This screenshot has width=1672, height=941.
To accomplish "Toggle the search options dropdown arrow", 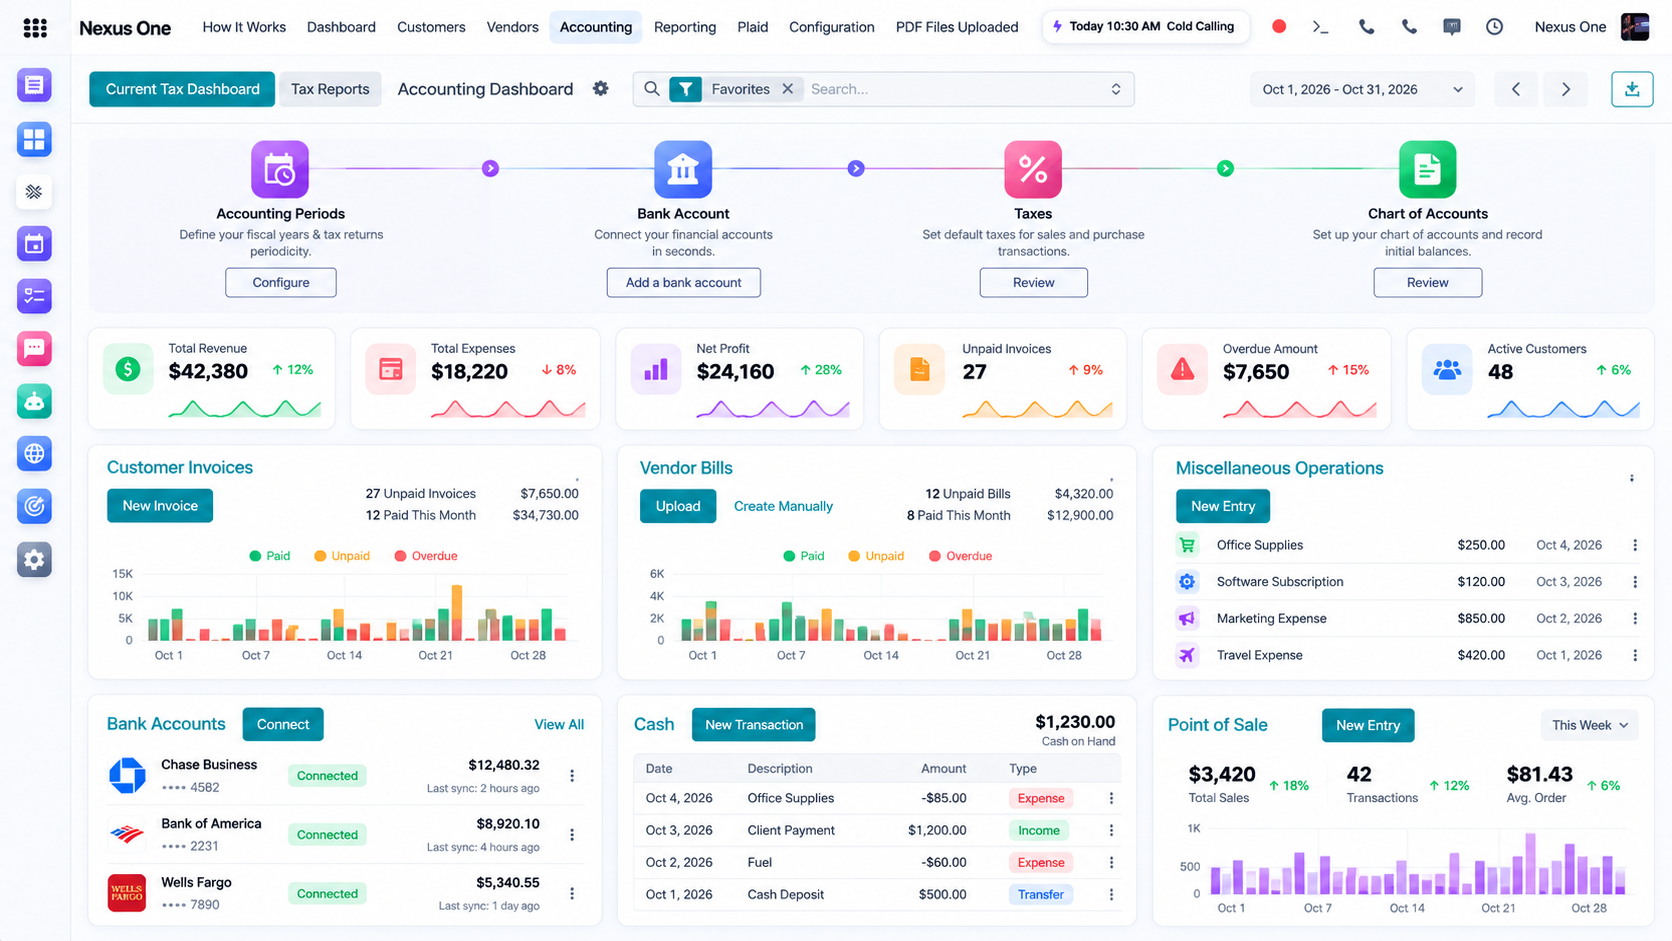I will [1116, 89].
